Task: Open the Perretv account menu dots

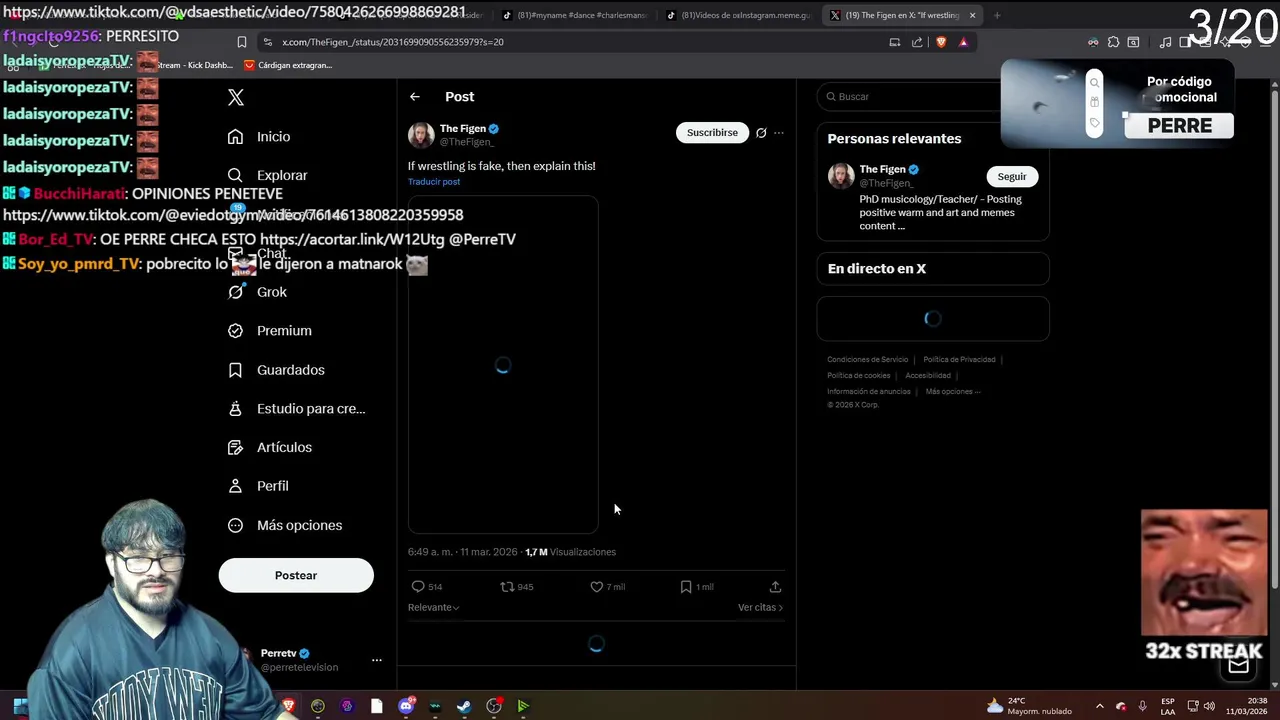Action: [x=377, y=660]
